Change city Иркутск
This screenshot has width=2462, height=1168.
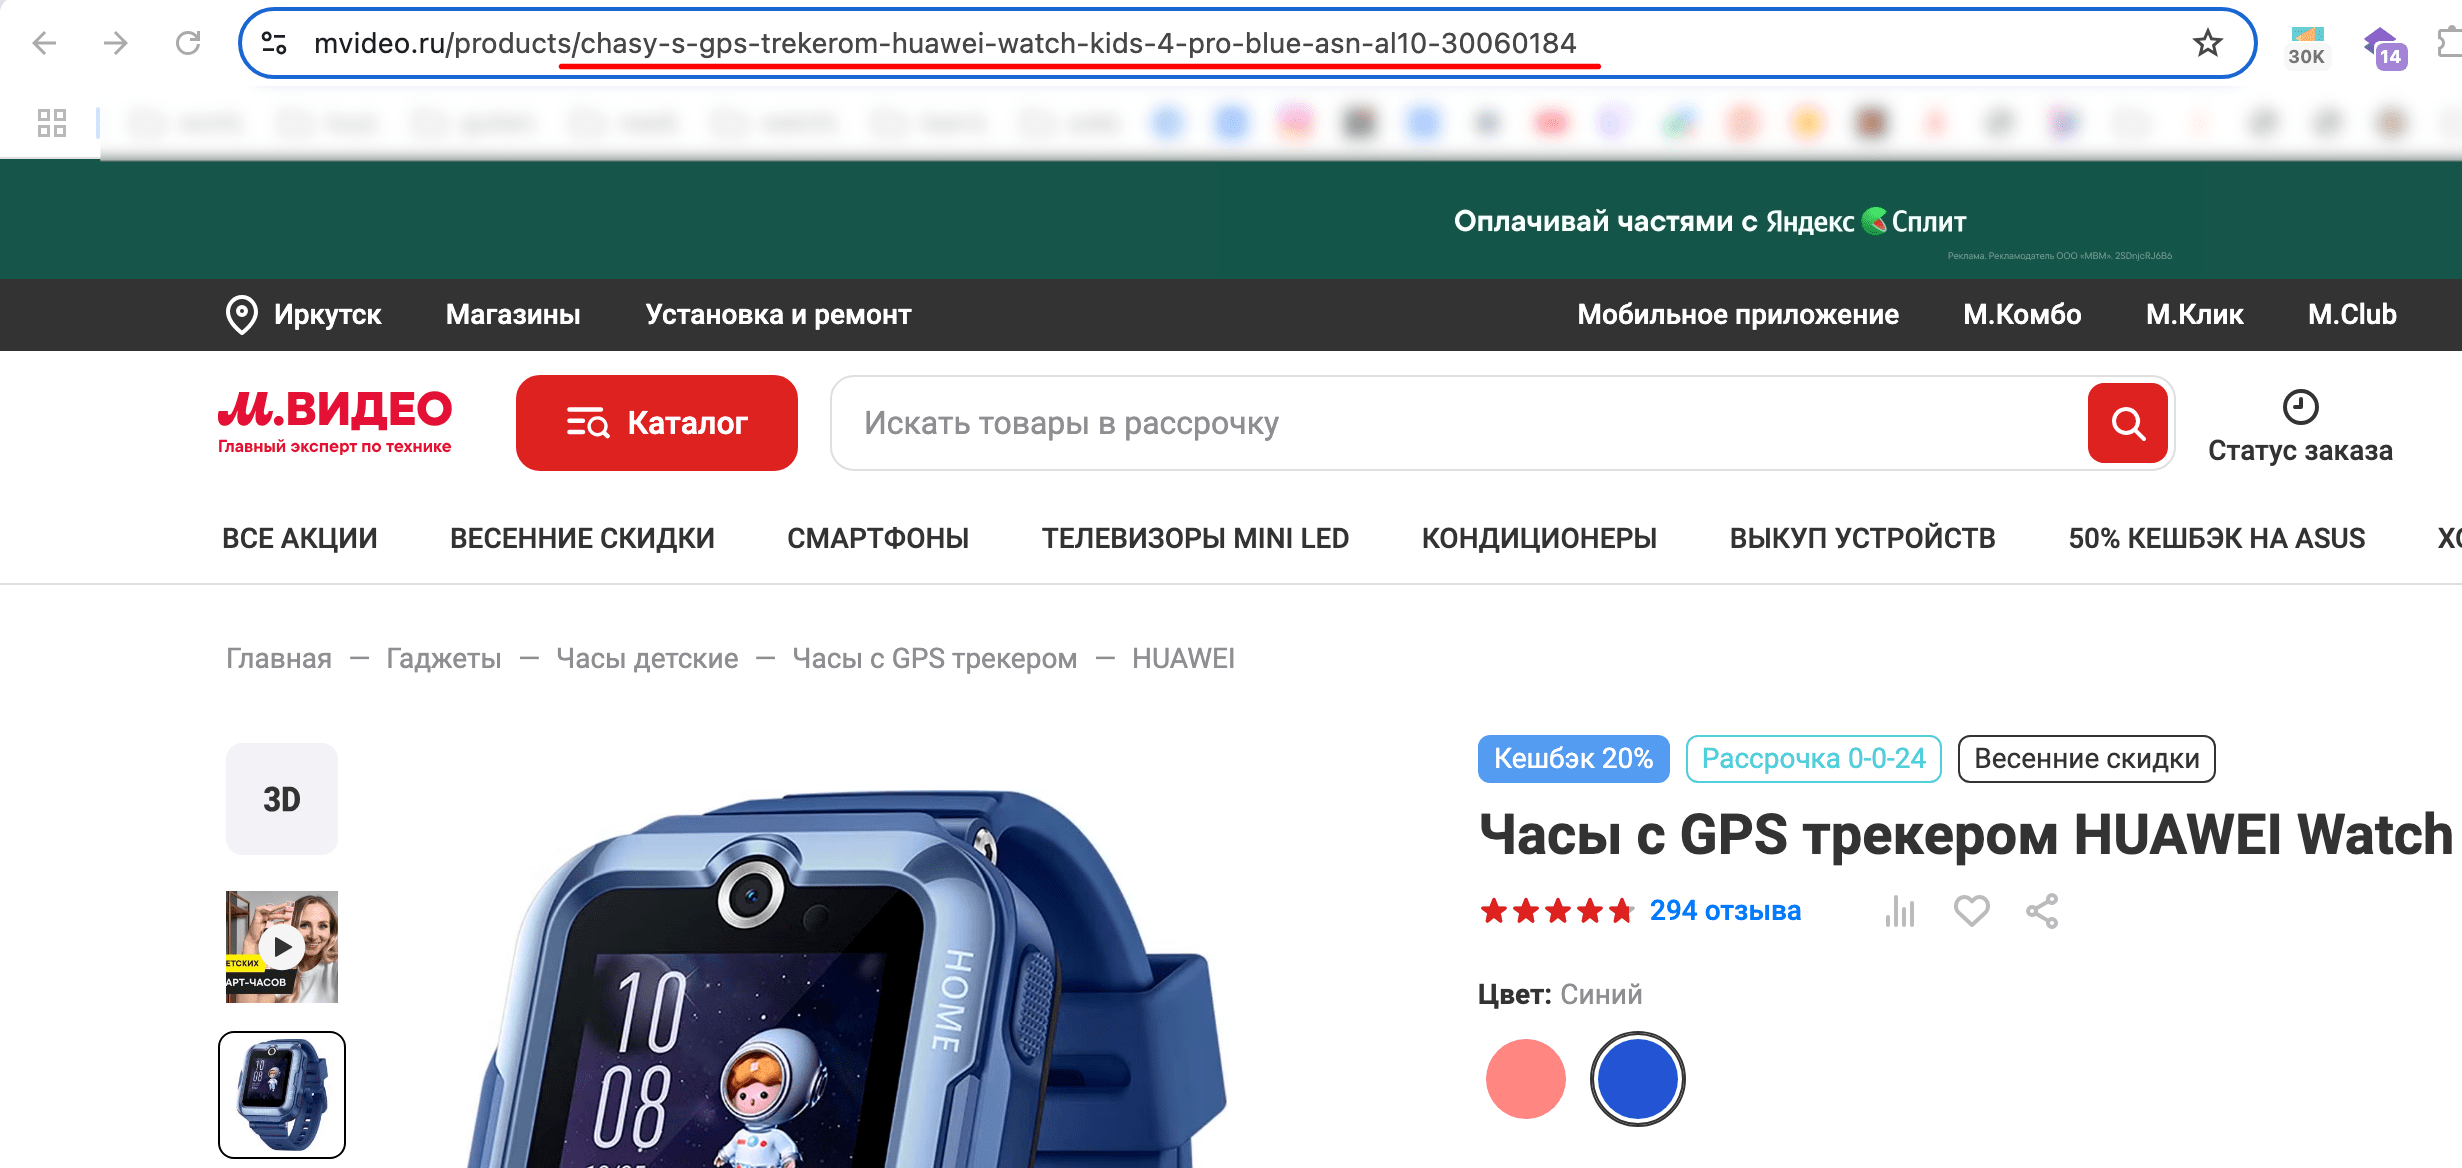[x=327, y=315]
